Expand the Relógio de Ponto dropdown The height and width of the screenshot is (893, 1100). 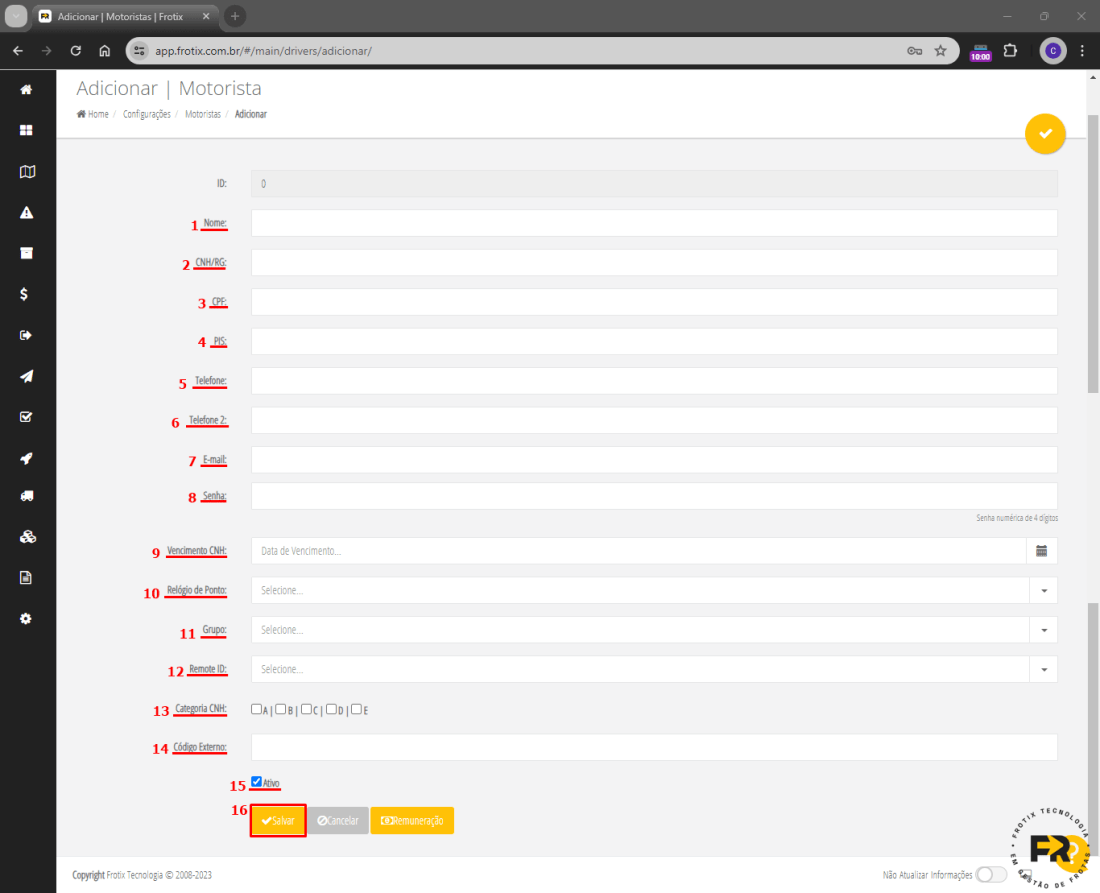pos(1043,591)
